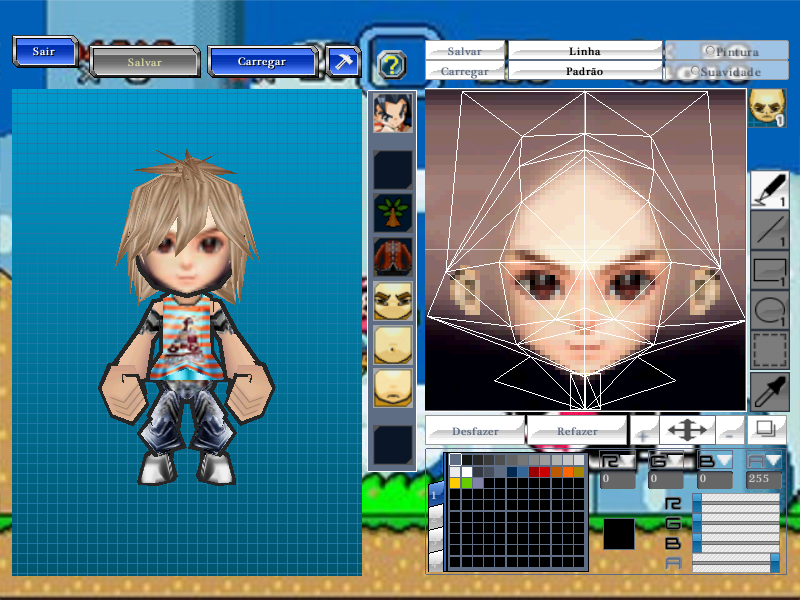Pick the ellipse shape tool
Image resolution: width=800 pixels, height=600 pixels.
(768, 311)
